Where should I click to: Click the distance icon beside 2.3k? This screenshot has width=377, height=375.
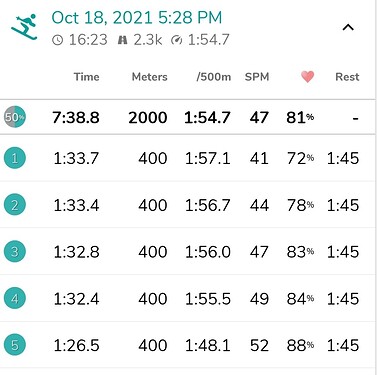click(x=123, y=40)
